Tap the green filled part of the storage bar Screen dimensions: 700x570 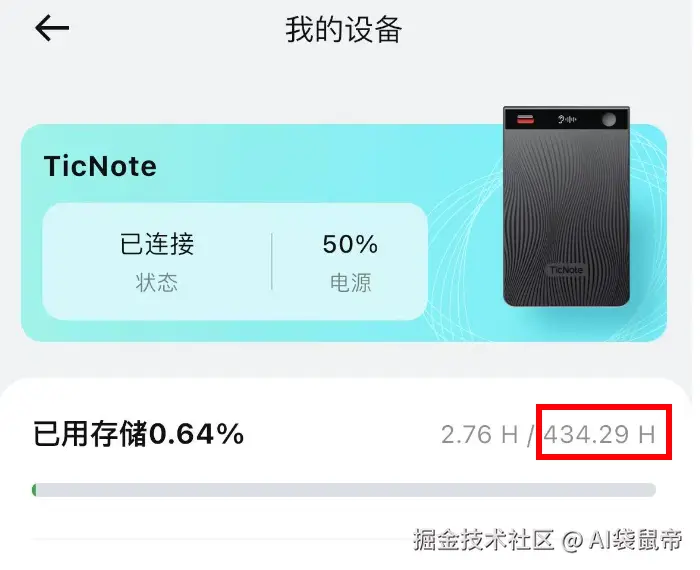[x=34, y=490]
